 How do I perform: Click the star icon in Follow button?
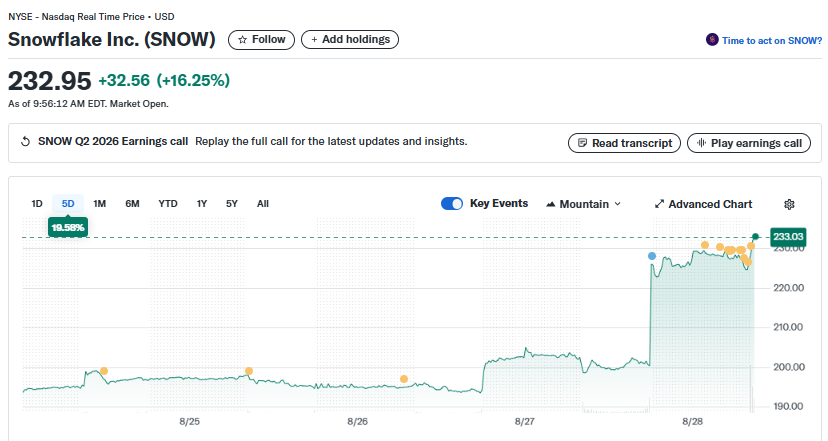(242, 40)
